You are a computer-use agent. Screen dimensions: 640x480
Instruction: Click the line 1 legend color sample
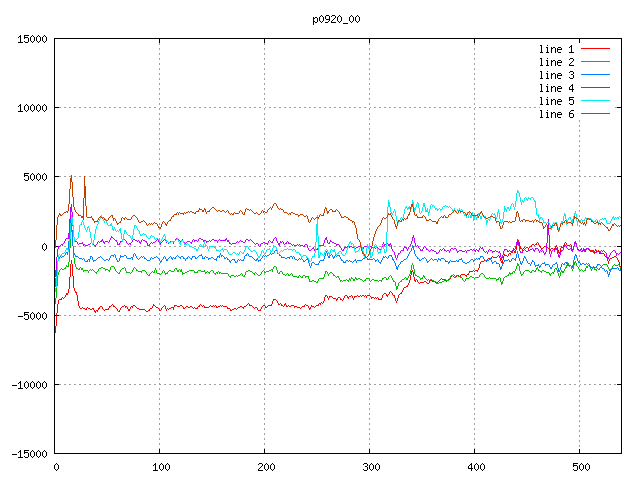click(x=595, y=49)
